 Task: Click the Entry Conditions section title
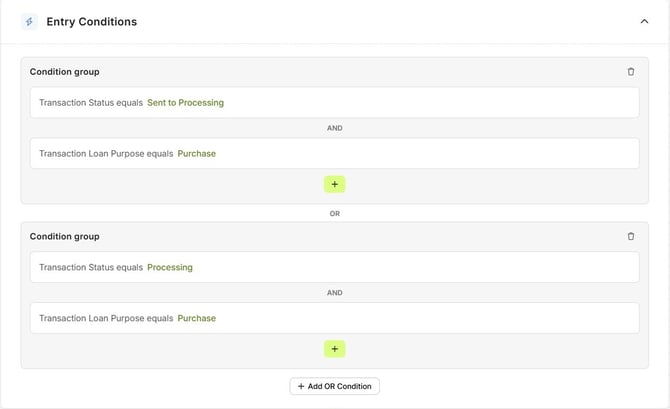92,21
